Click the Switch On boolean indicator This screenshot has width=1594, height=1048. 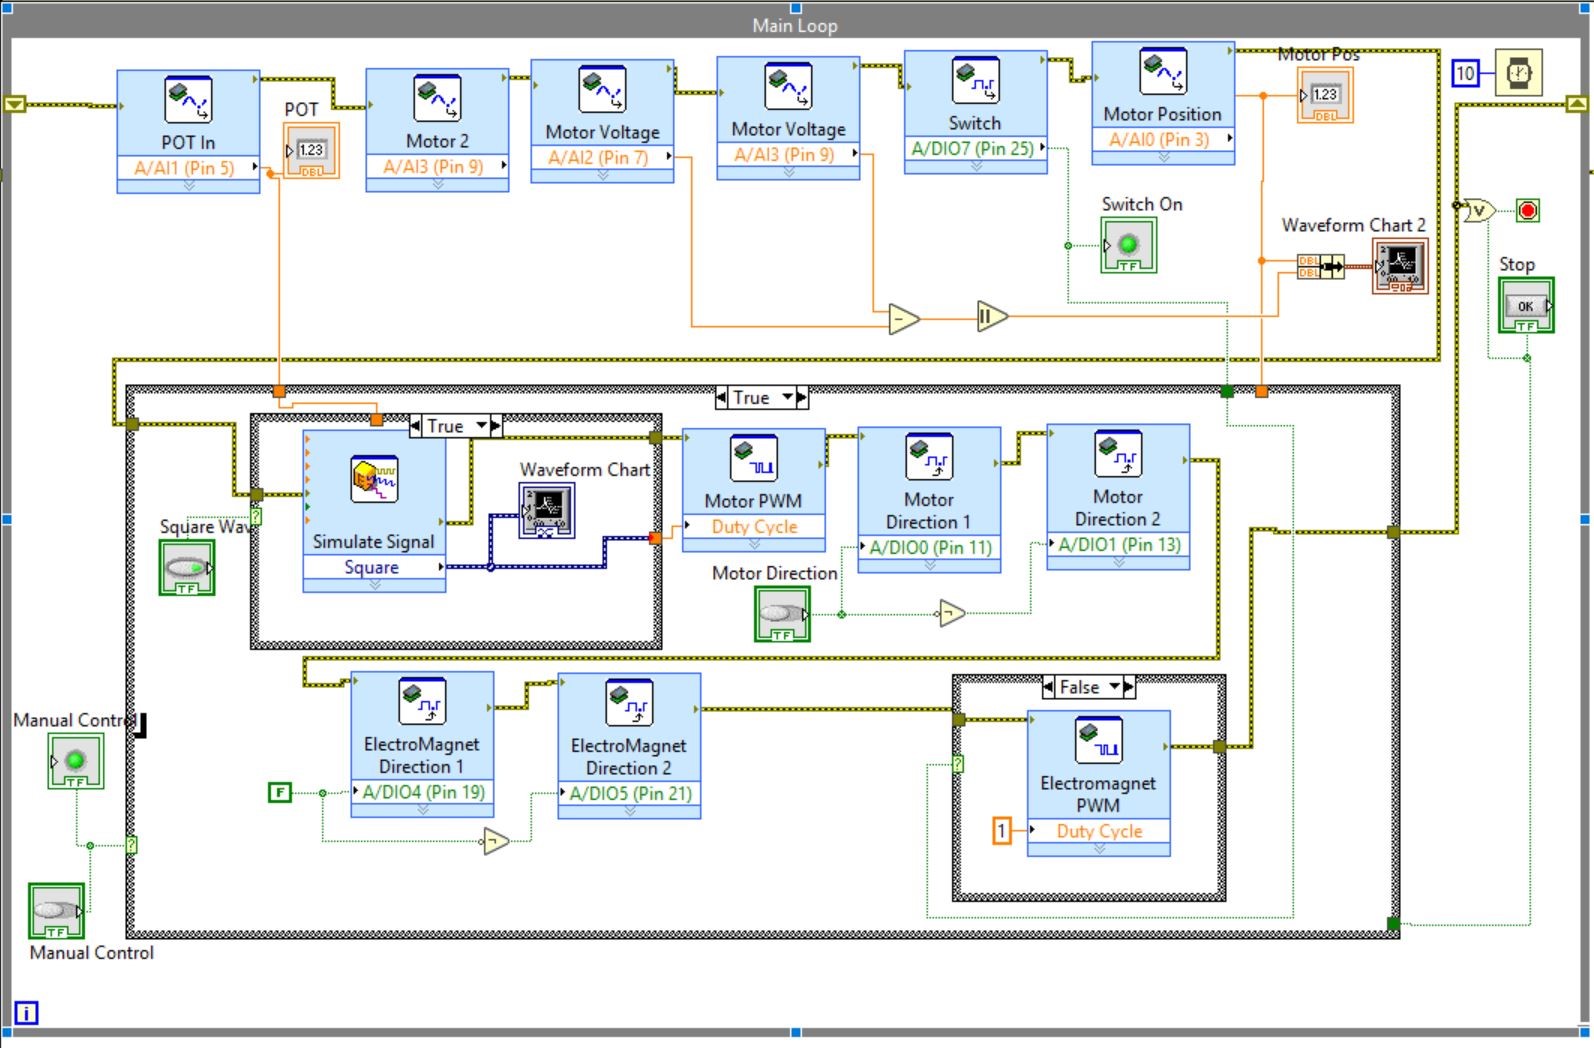click(x=1129, y=245)
